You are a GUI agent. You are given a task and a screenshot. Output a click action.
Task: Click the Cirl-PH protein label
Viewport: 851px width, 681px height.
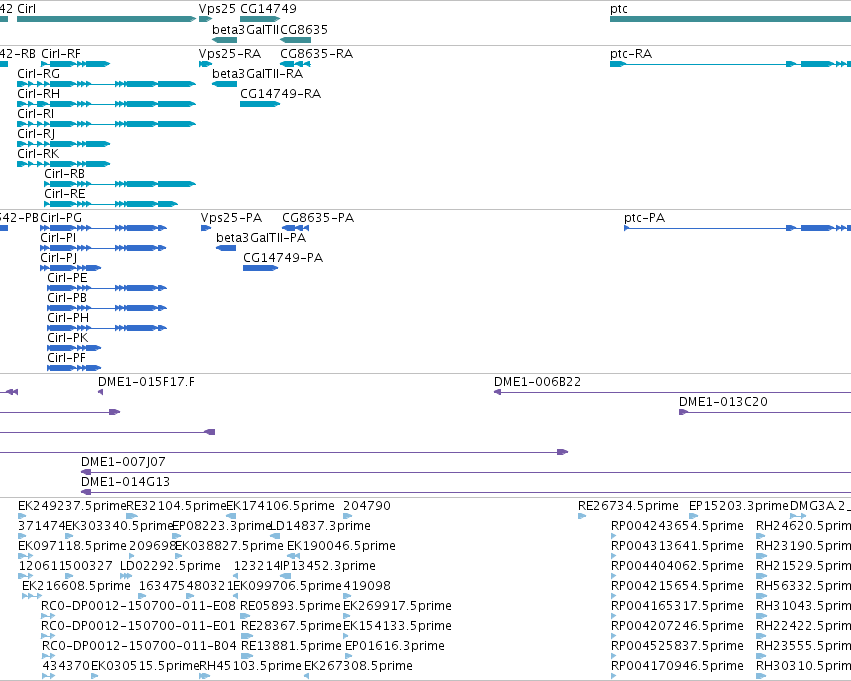tap(68, 318)
